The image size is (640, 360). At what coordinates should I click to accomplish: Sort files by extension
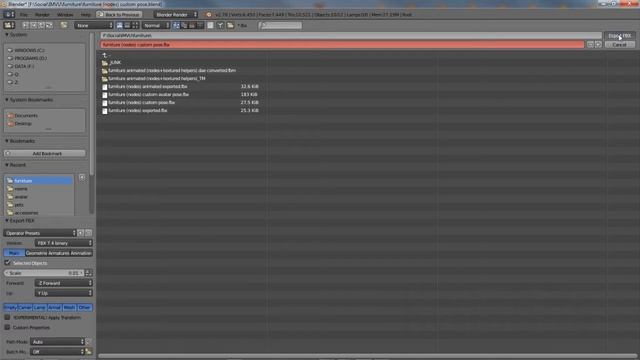tap(184, 25)
